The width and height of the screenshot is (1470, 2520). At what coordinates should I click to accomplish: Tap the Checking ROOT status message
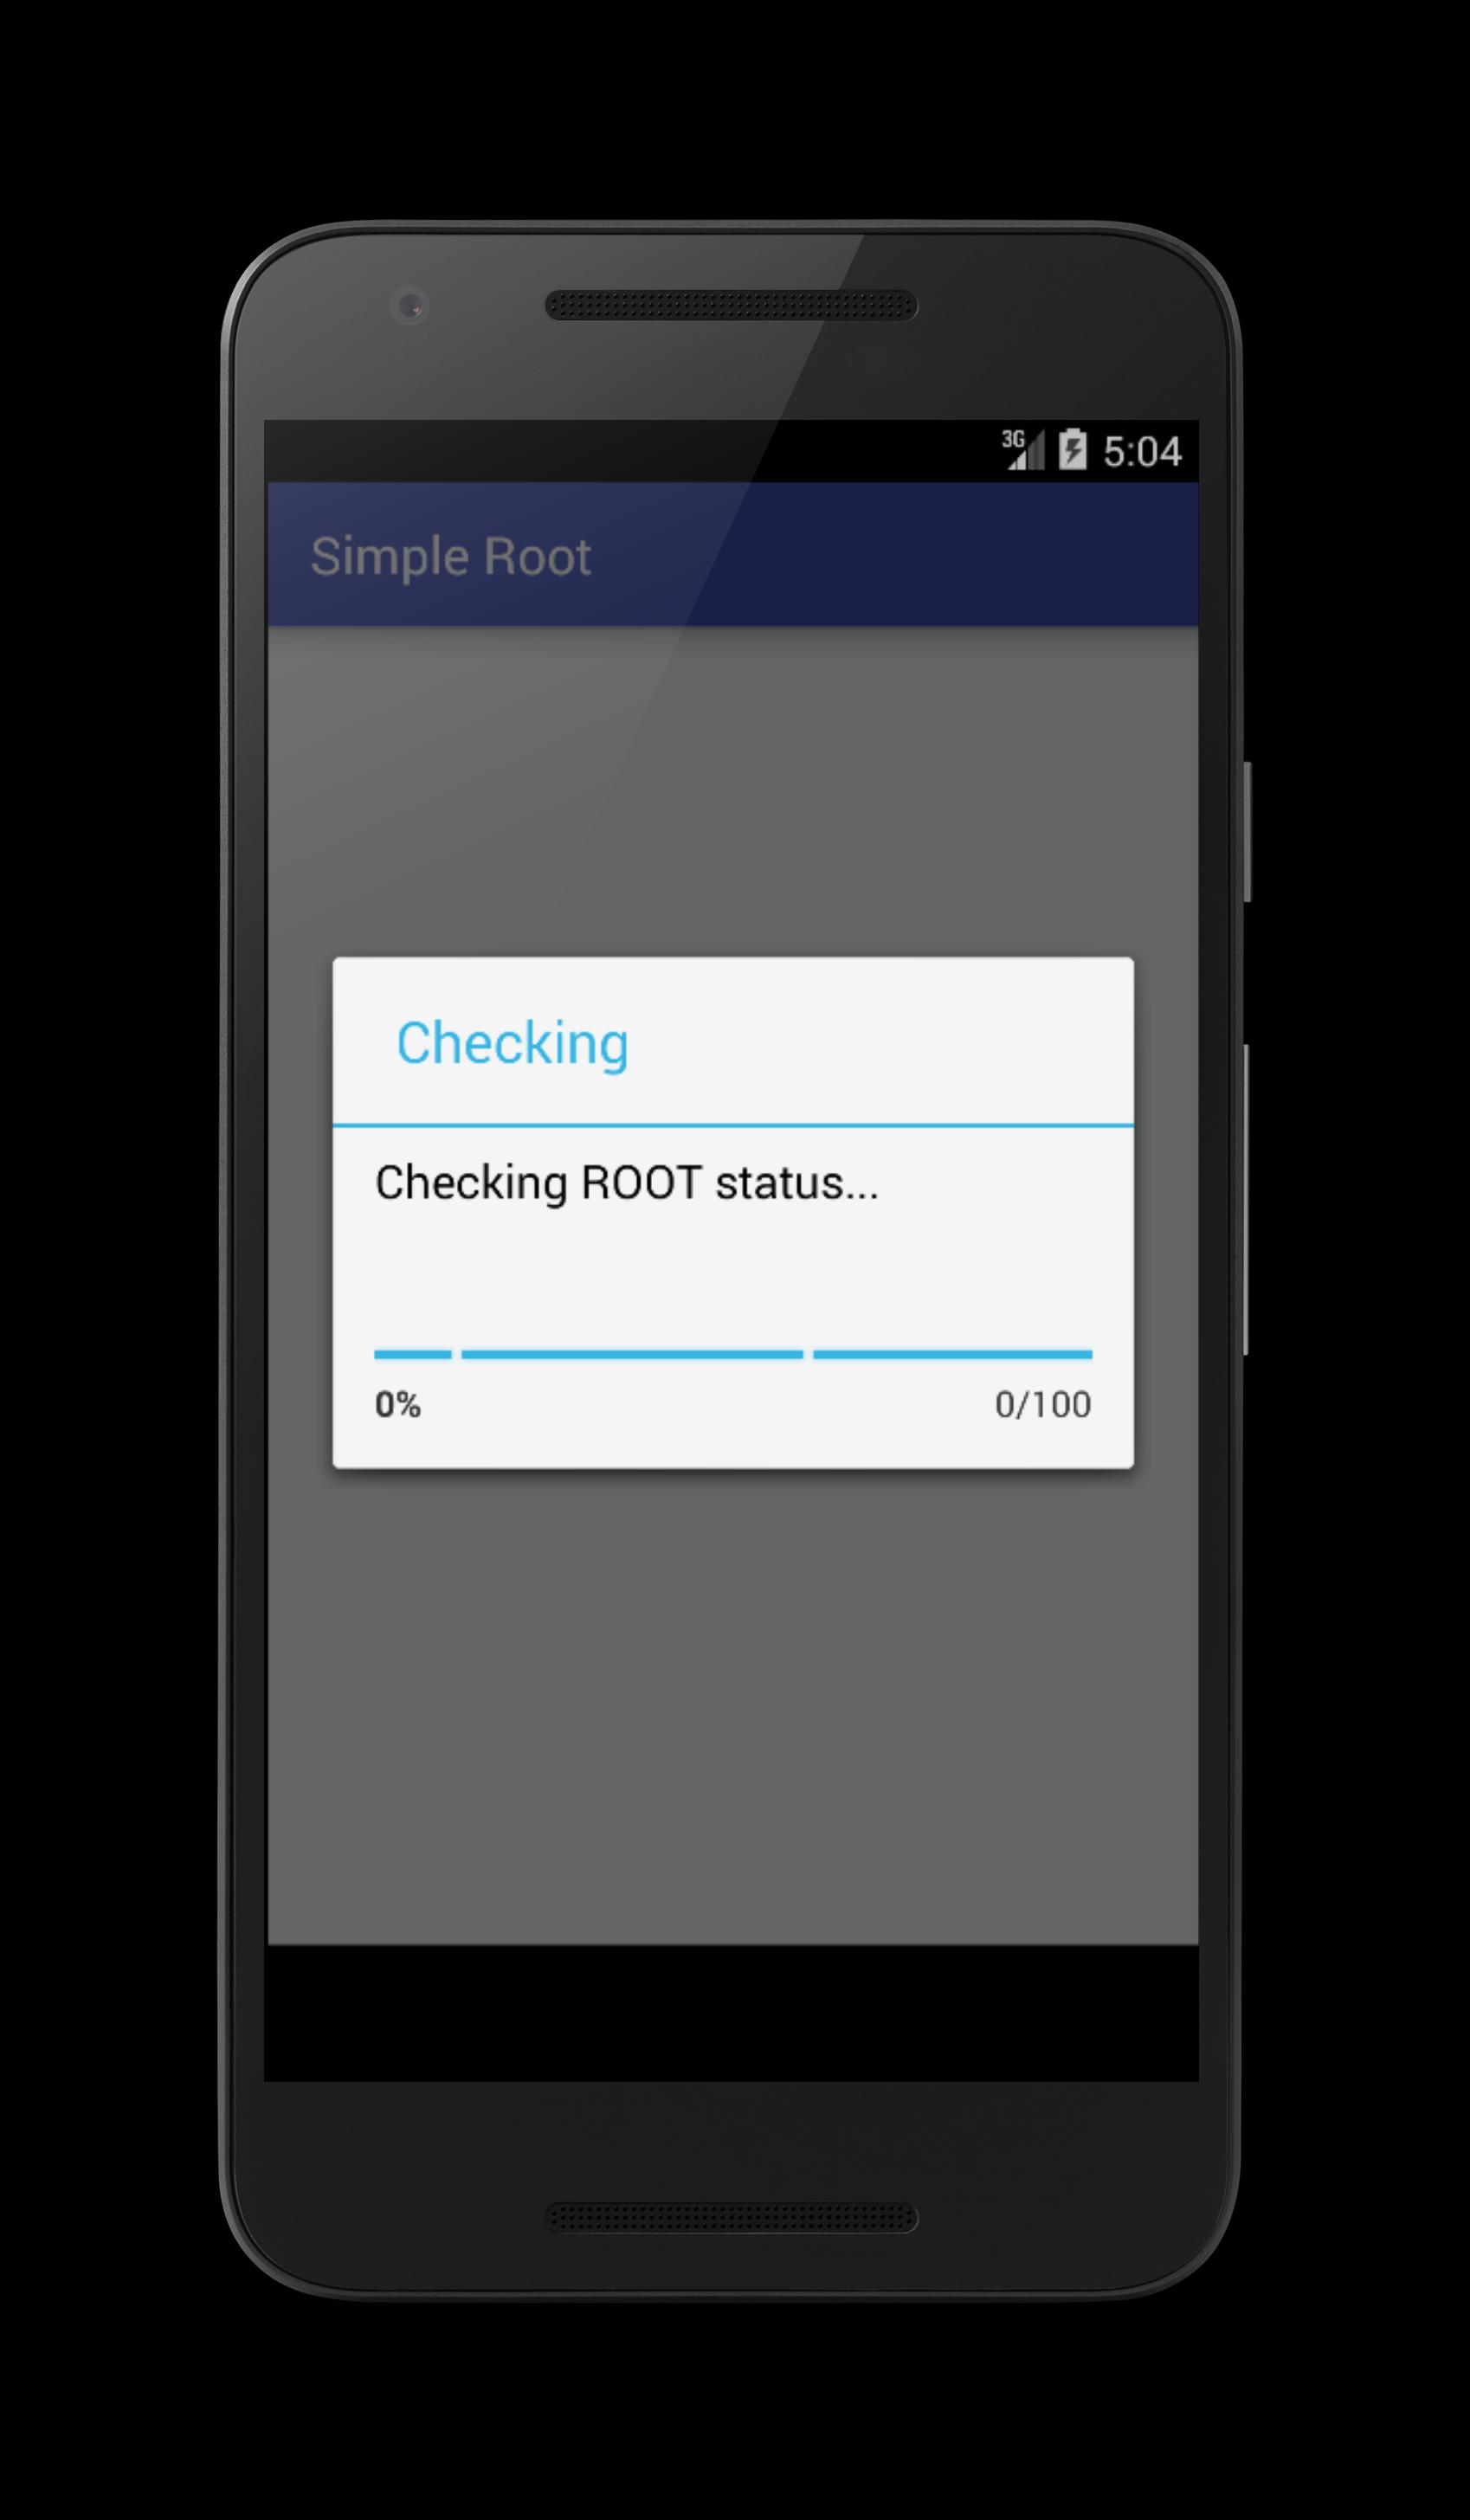point(626,1183)
